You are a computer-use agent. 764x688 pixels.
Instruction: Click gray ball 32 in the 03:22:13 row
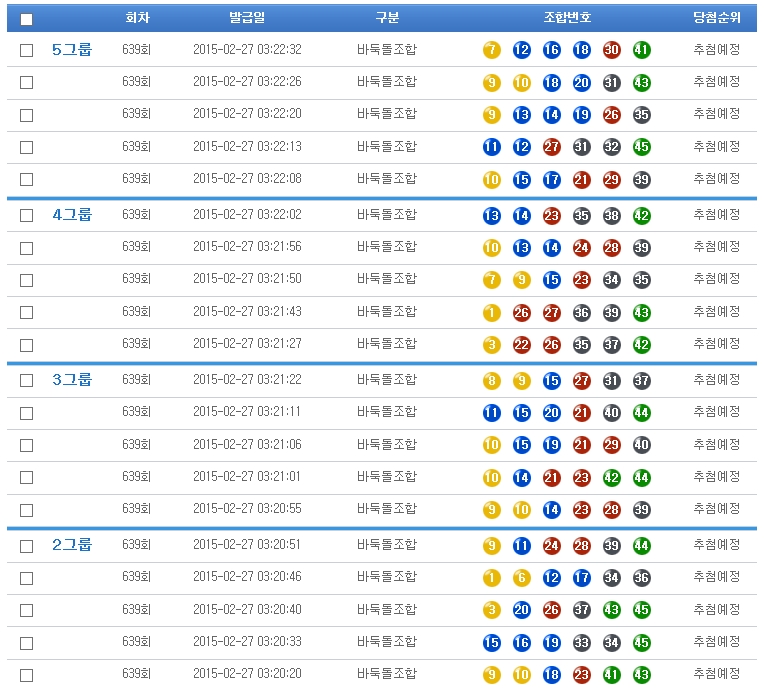(x=611, y=147)
